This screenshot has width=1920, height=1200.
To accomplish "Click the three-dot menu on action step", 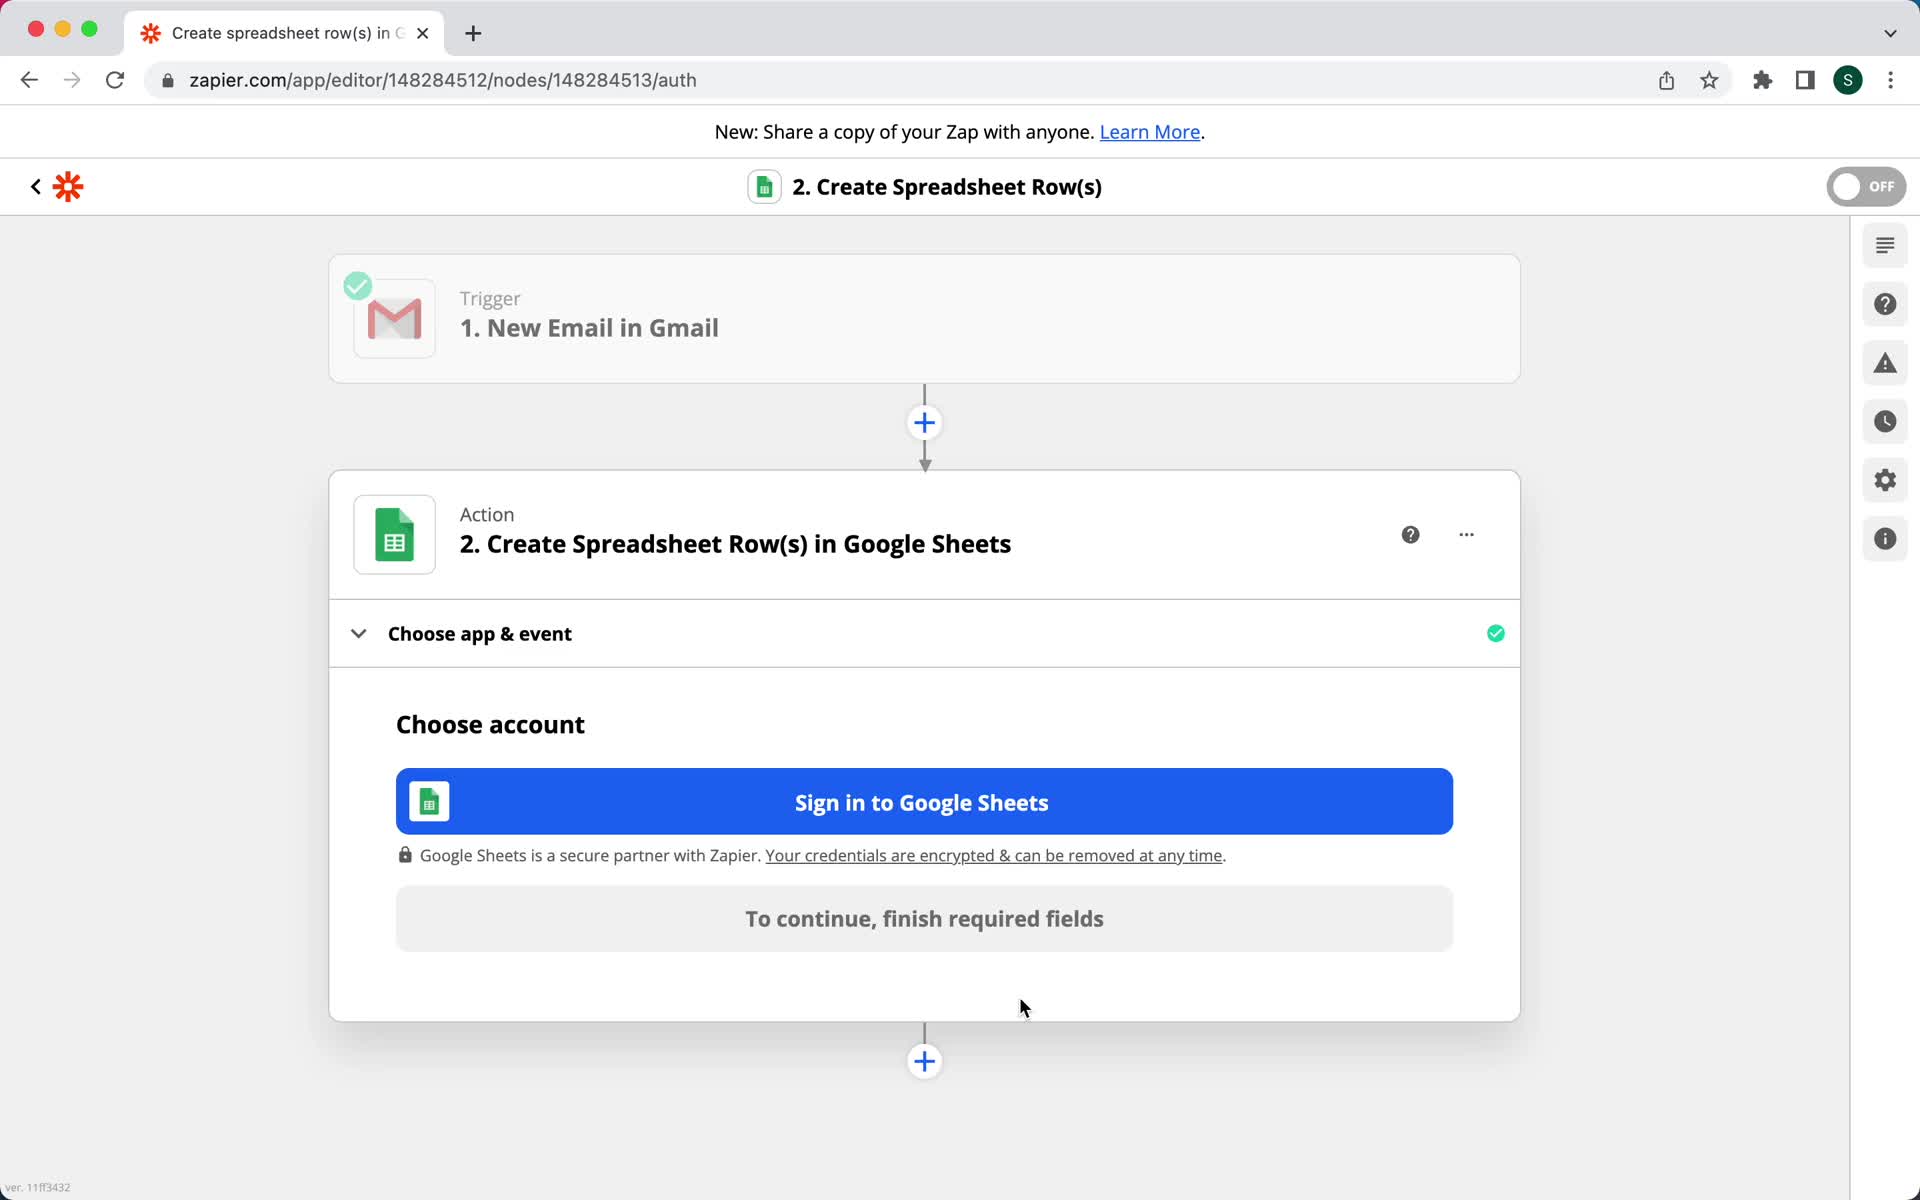I will click(x=1467, y=535).
